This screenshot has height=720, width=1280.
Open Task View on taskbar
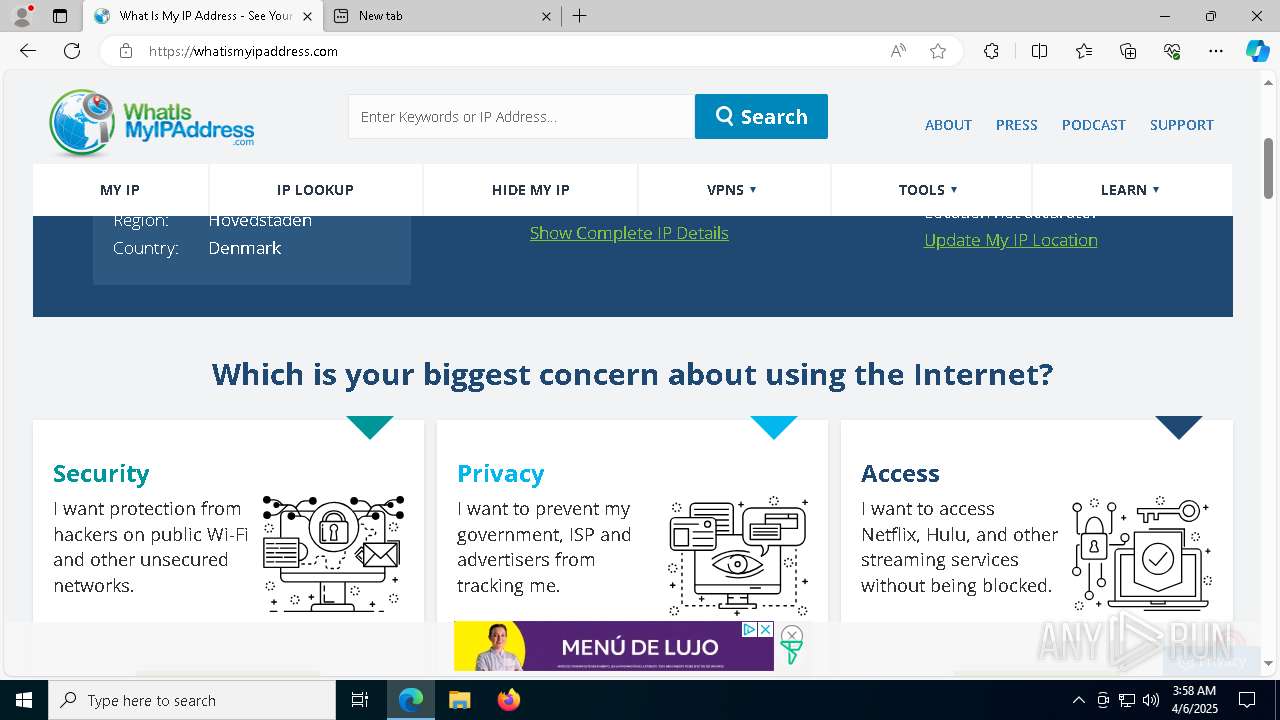point(360,700)
